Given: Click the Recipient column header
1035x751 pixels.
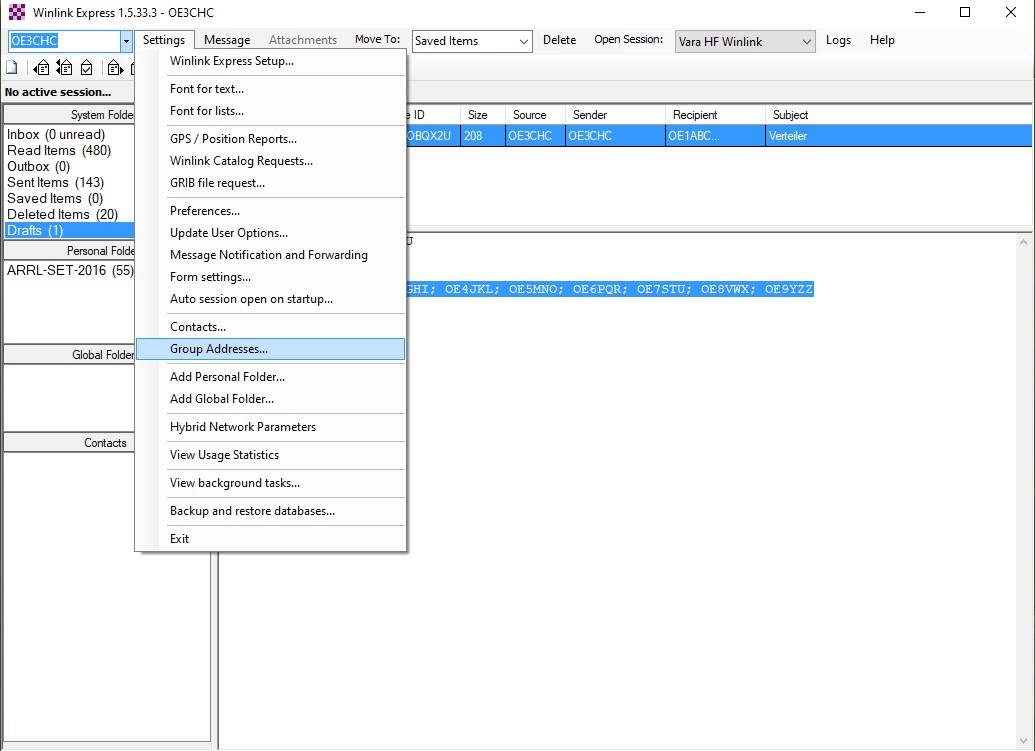Looking at the screenshot, I should coord(715,115).
